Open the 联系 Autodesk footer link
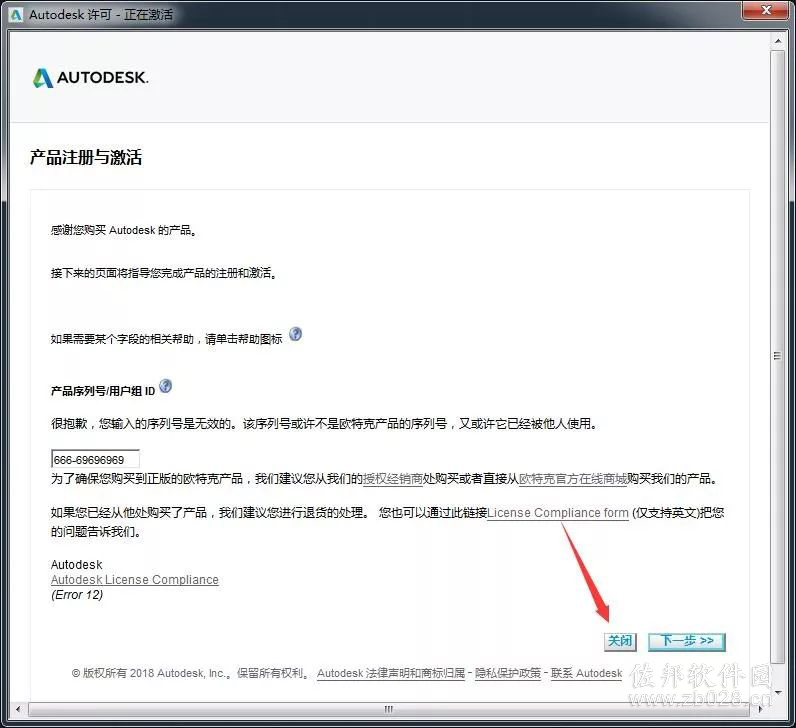 pos(586,673)
